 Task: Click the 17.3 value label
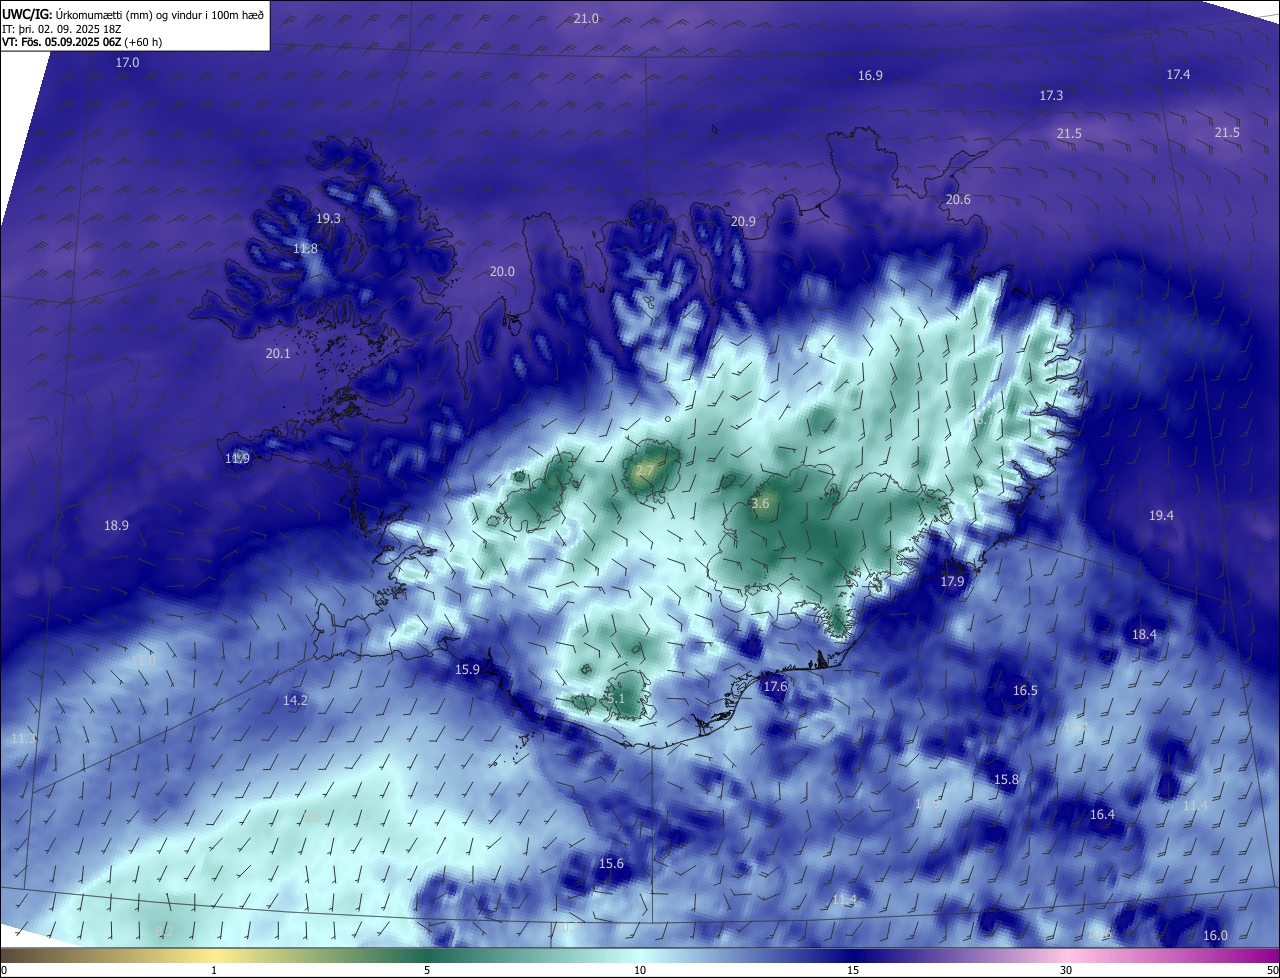pos(1051,96)
